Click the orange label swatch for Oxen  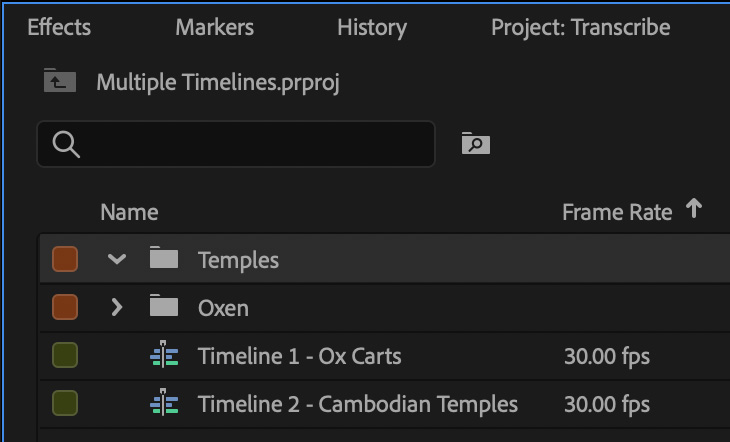tap(65, 307)
